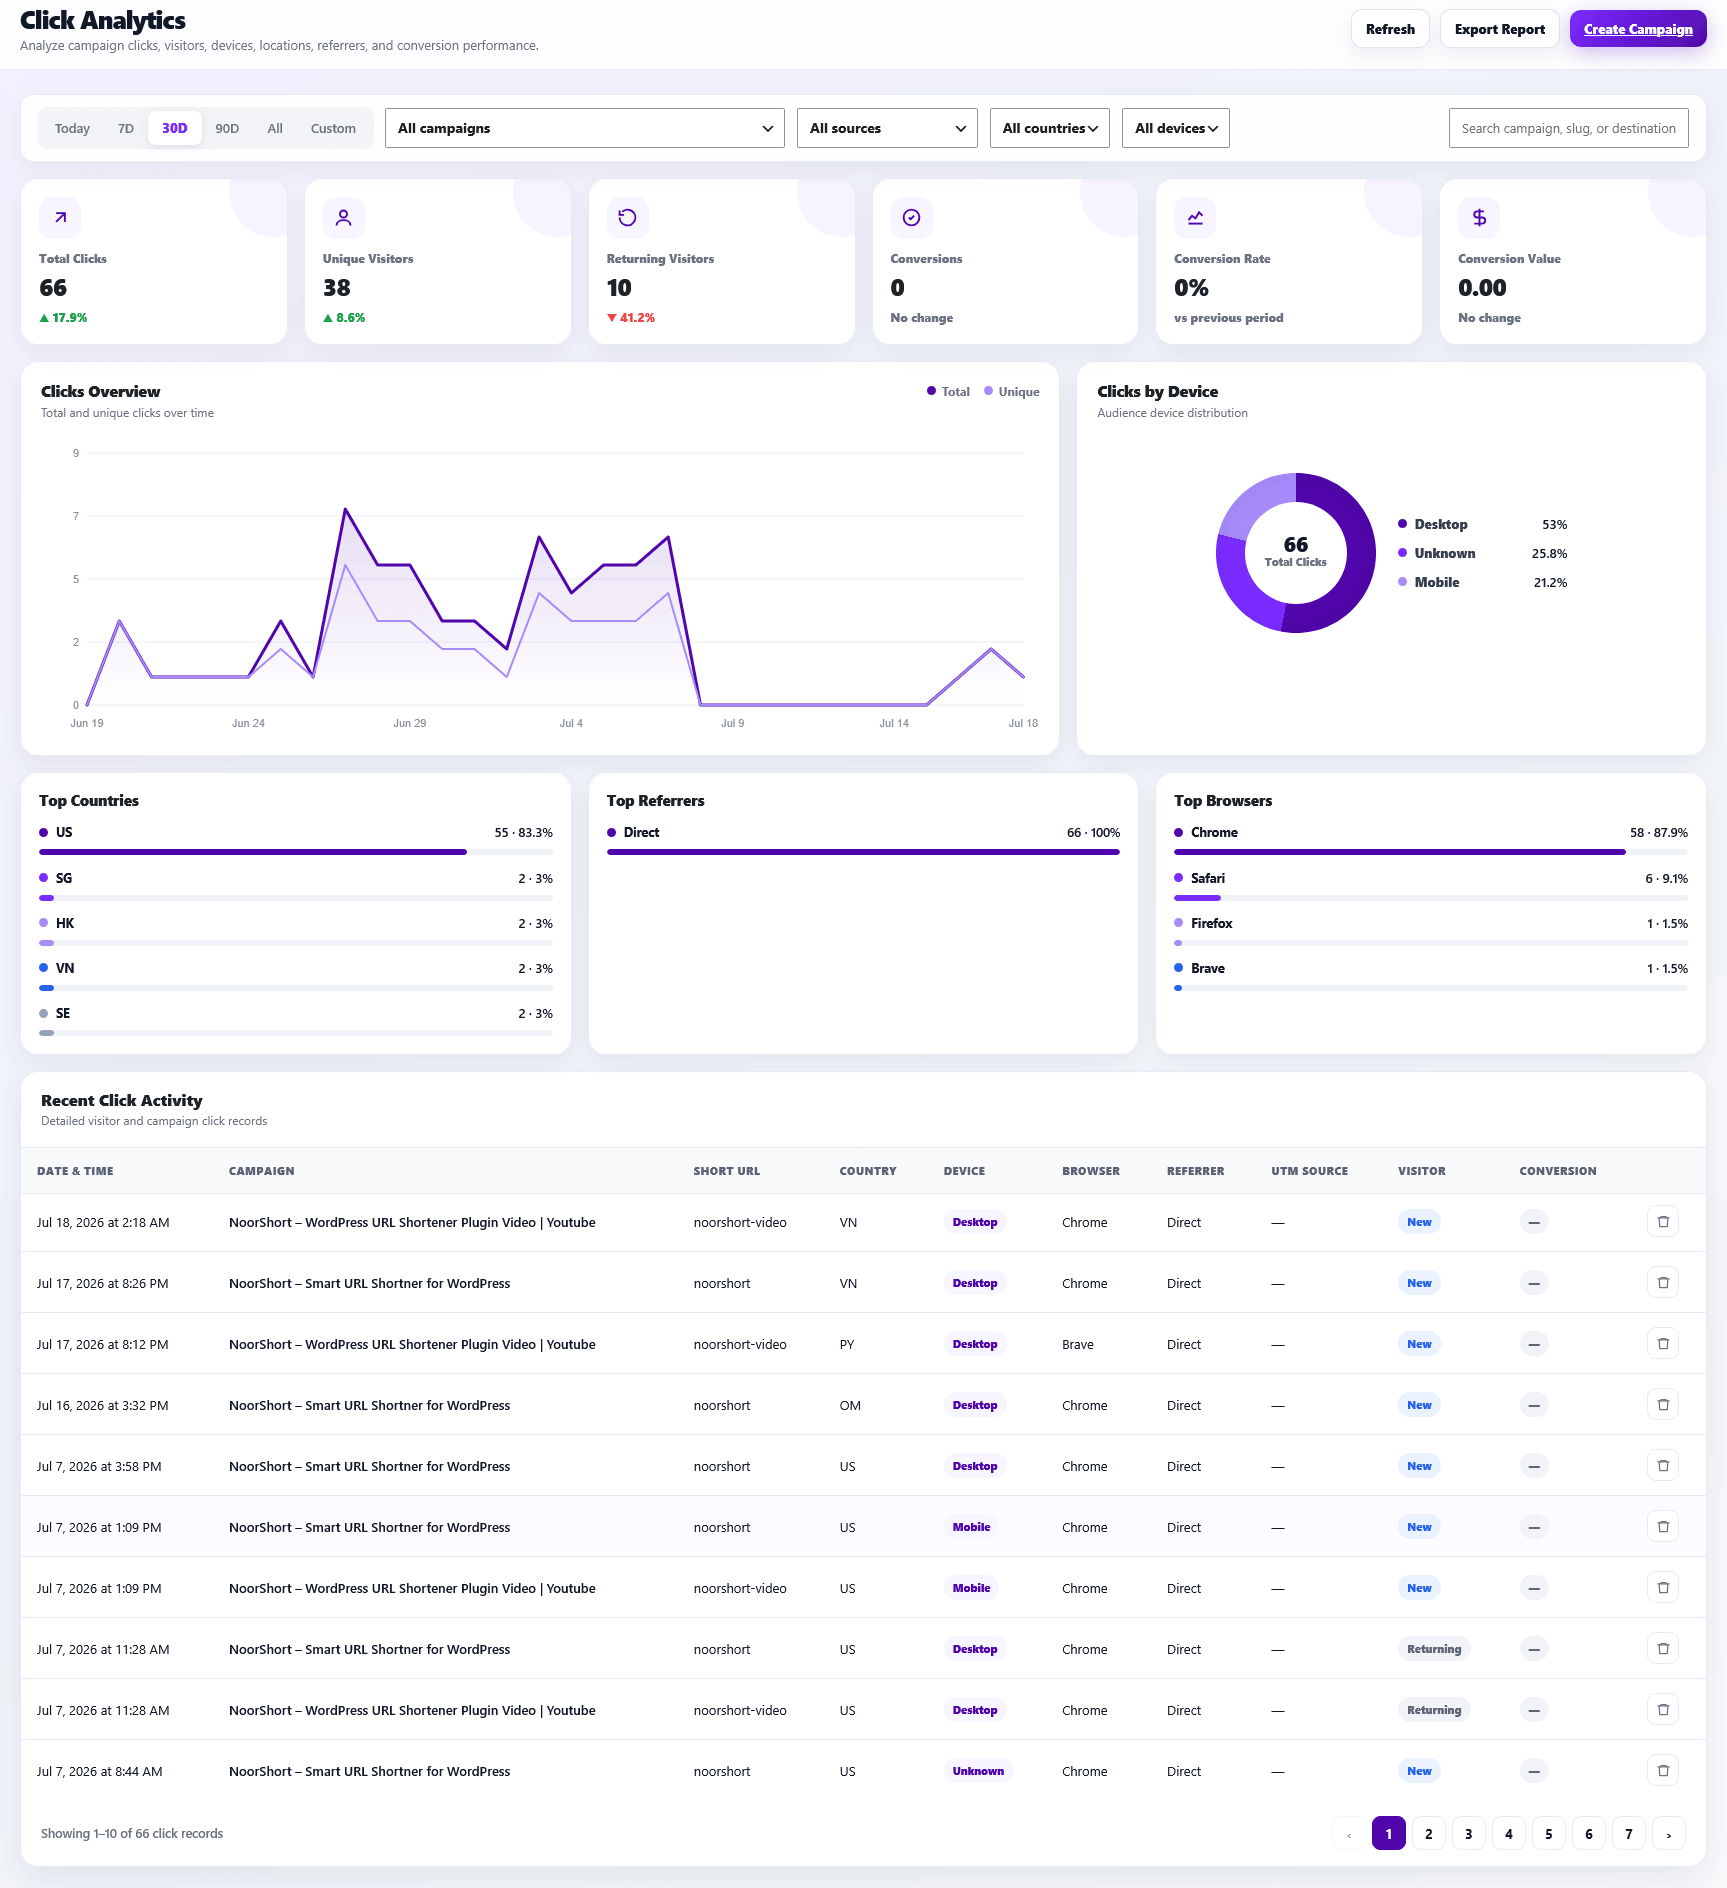
Task: Delete the Jul 17 8:26 PM click record
Action: point(1663,1283)
